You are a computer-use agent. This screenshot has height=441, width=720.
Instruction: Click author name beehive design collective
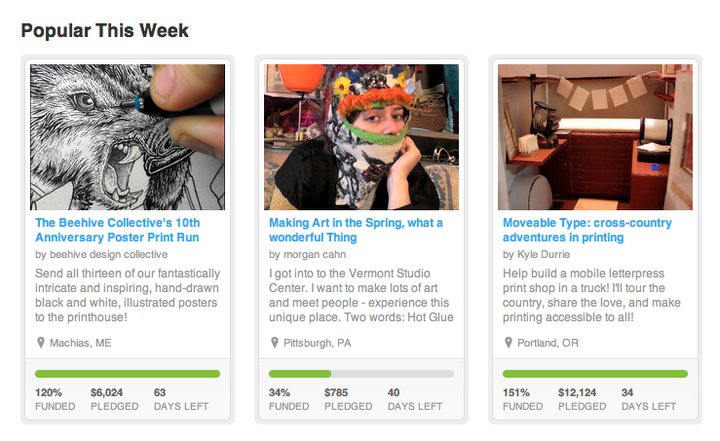[108, 254]
